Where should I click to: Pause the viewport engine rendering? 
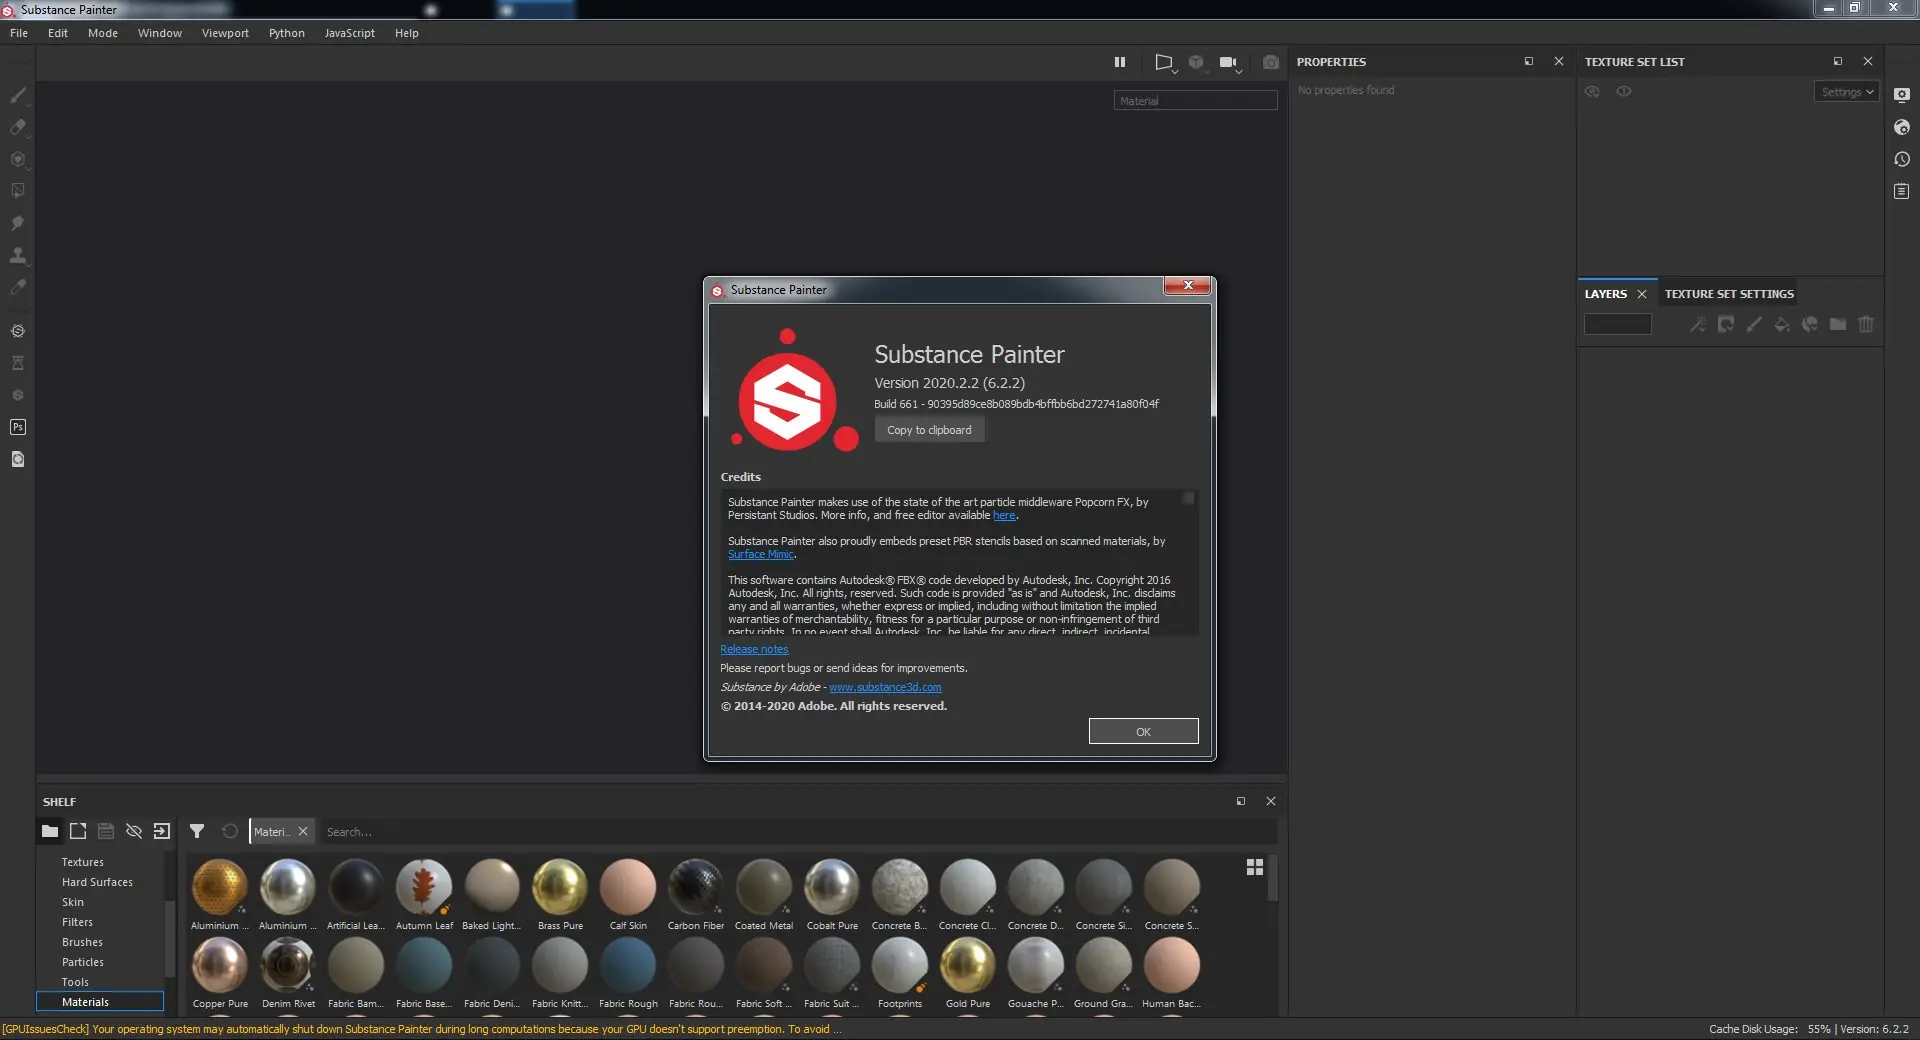1120,62
